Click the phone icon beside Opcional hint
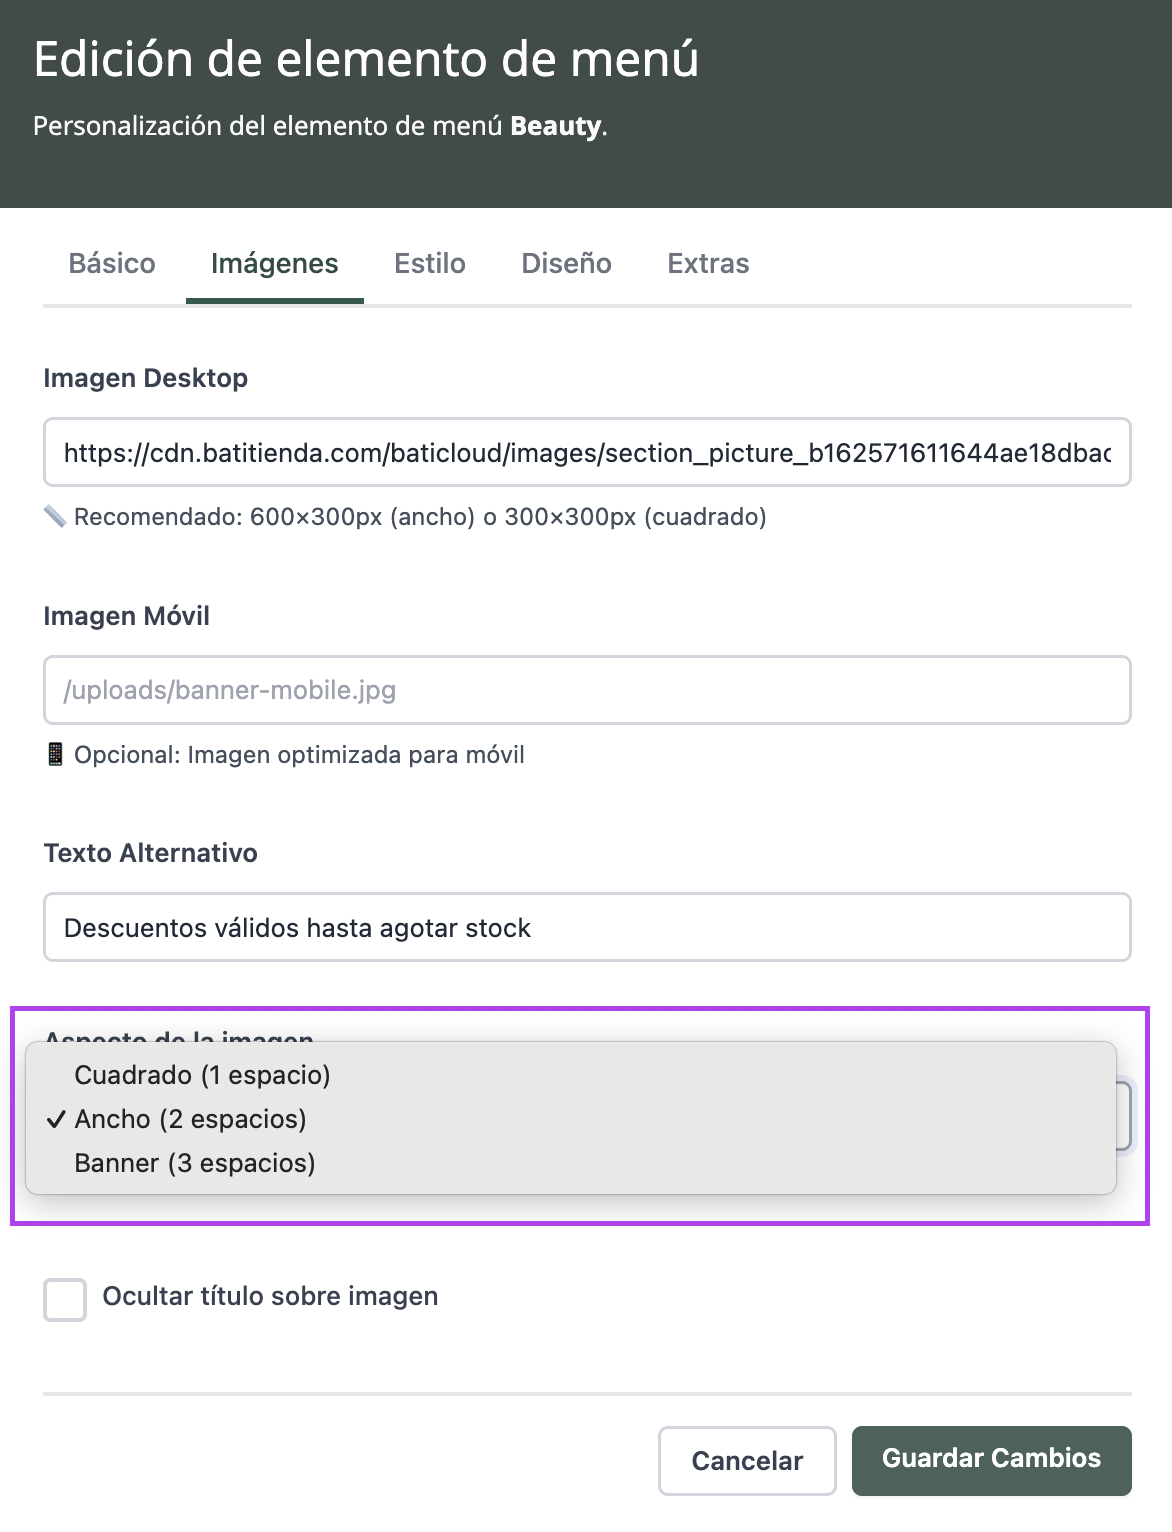 coord(56,754)
